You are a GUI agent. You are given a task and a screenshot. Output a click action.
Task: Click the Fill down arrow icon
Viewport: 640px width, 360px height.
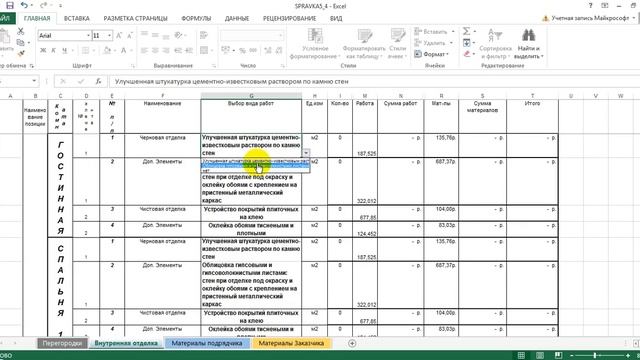coord(467,43)
